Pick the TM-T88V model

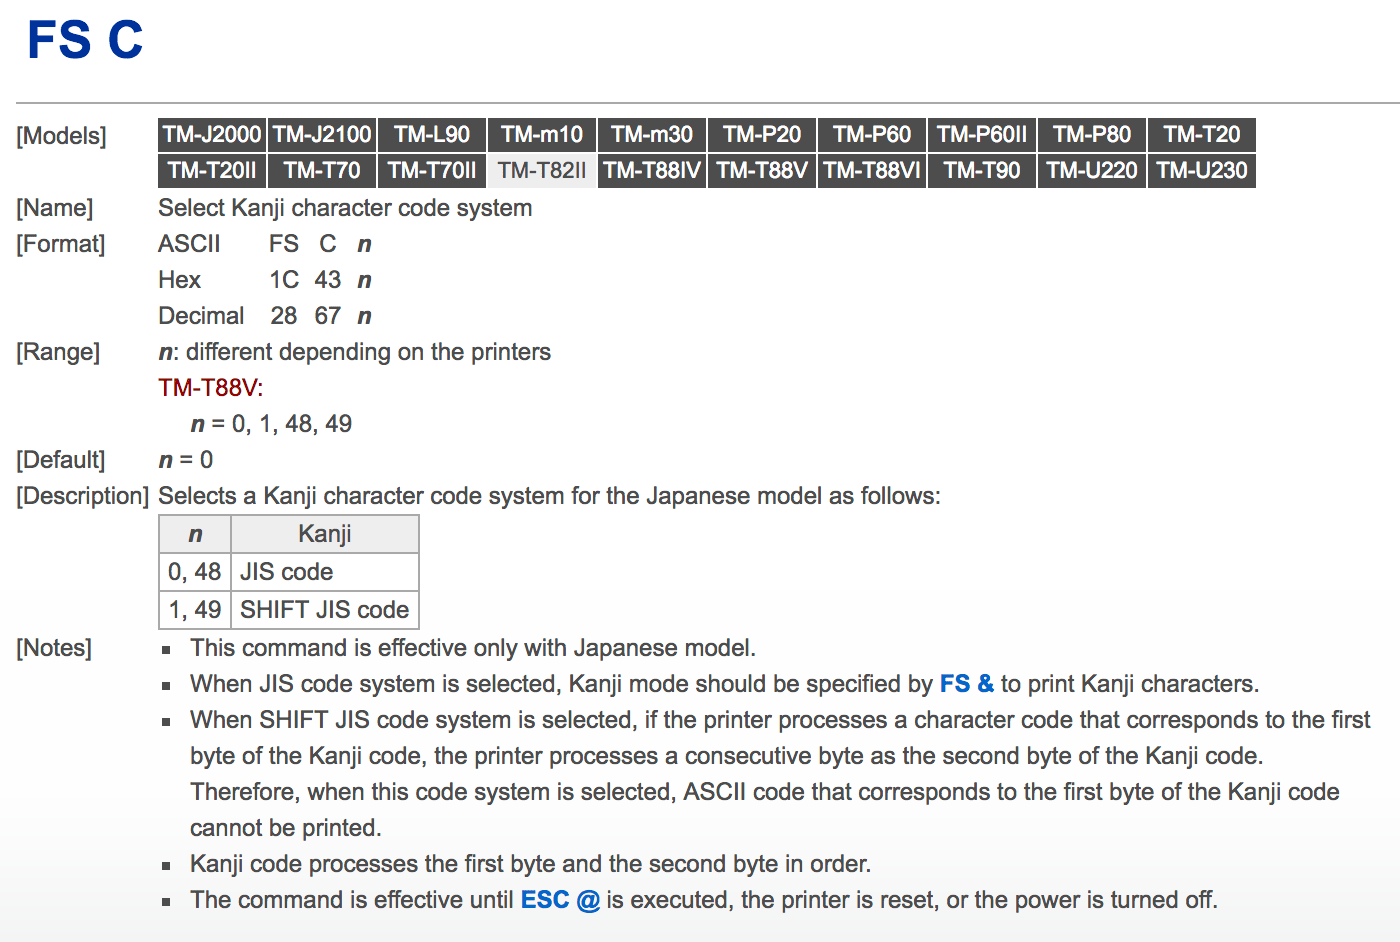762,171
